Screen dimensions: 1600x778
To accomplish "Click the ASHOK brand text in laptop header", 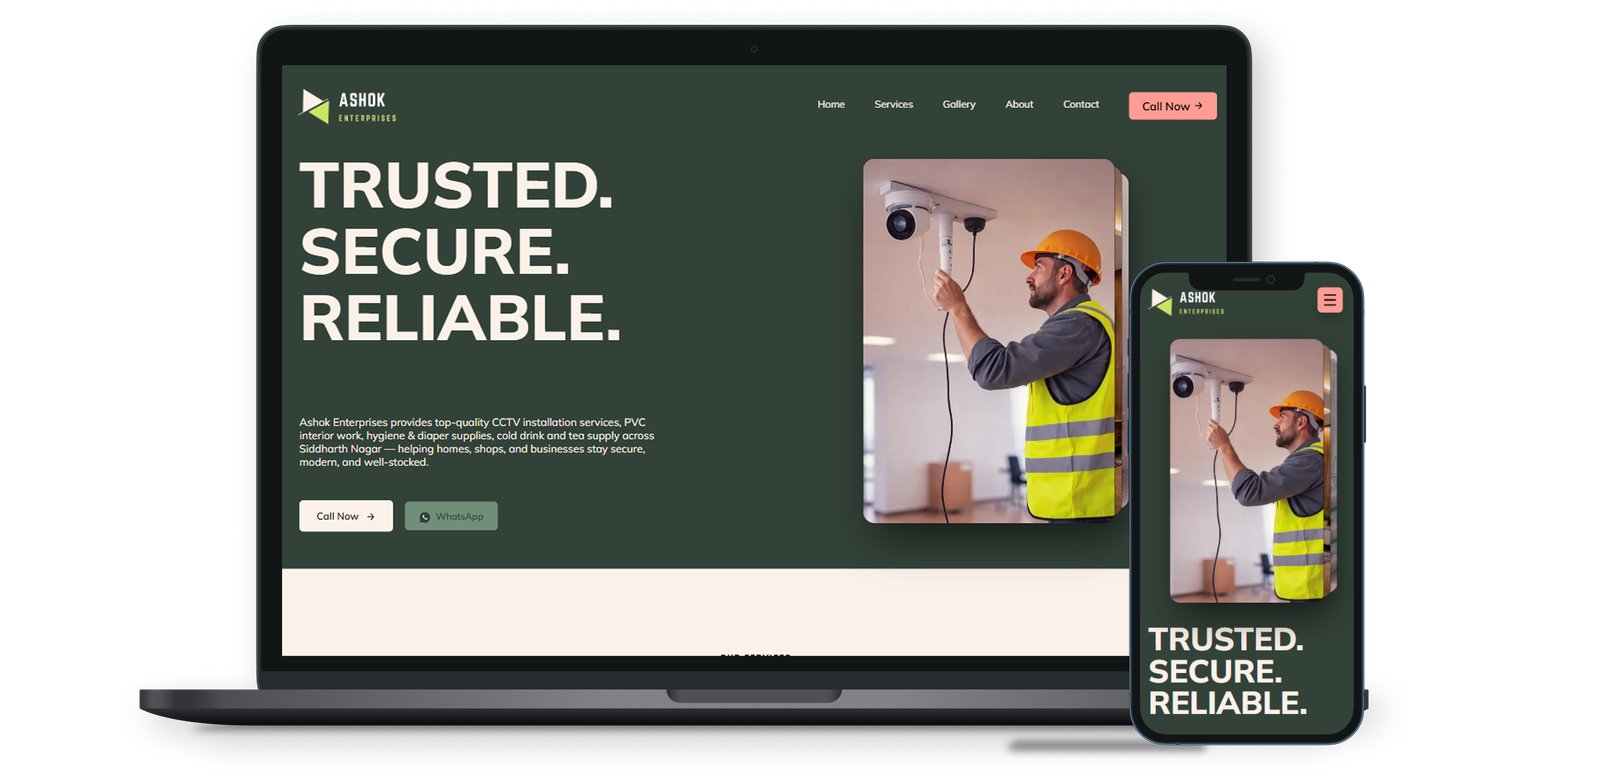I will (x=362, y=100).
